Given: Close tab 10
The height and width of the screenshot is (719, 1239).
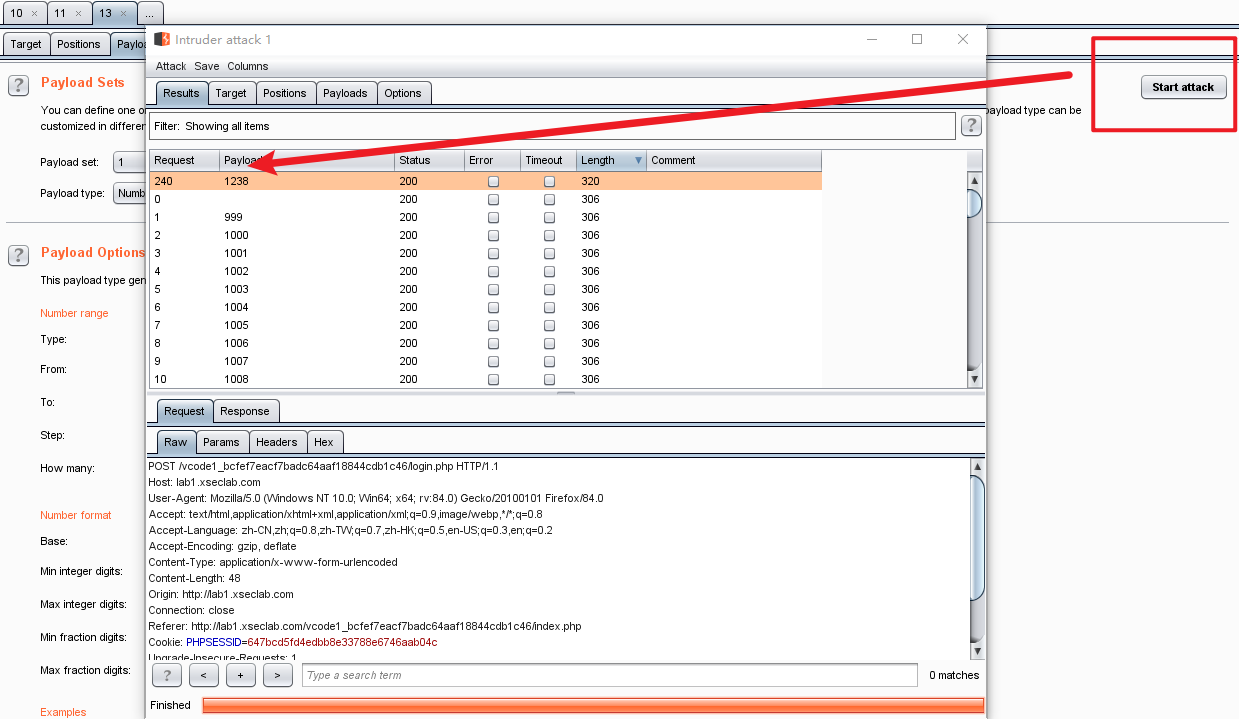Looking at the screenshot, I should 34,13.
